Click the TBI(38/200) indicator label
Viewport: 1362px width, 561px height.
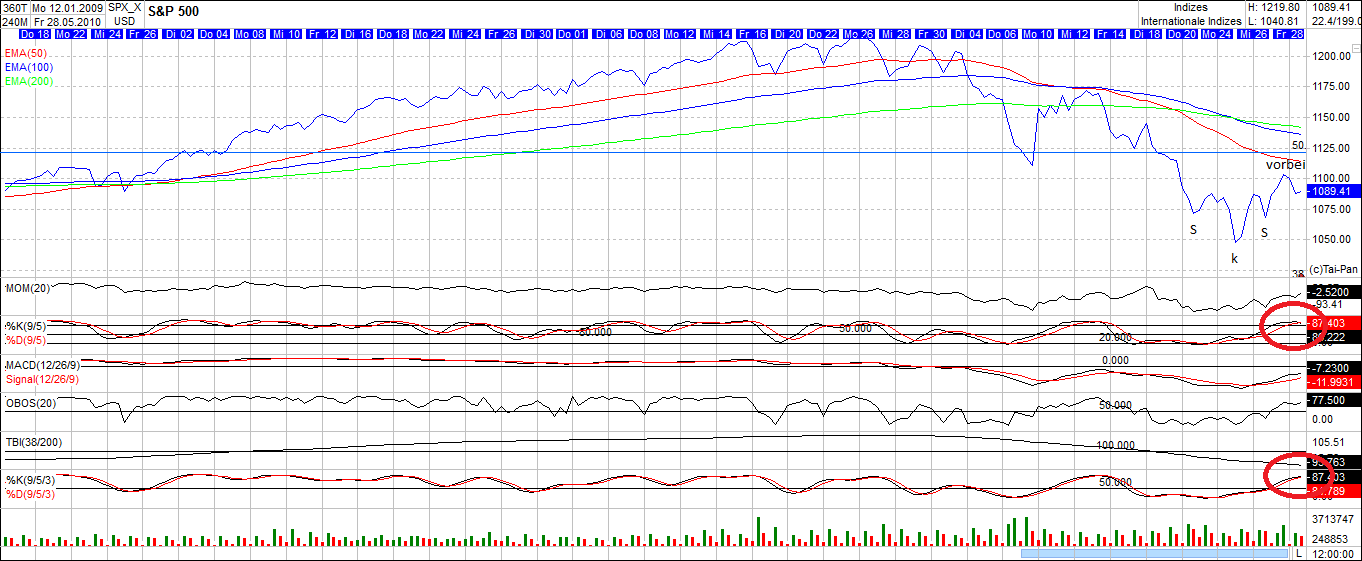point(34,442)
